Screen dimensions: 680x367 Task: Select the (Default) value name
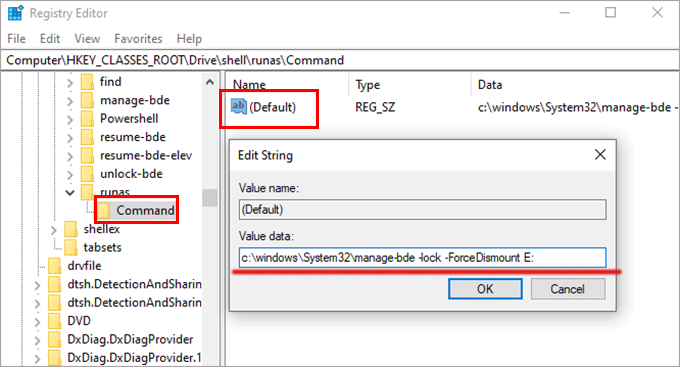(x=272, y=107)
